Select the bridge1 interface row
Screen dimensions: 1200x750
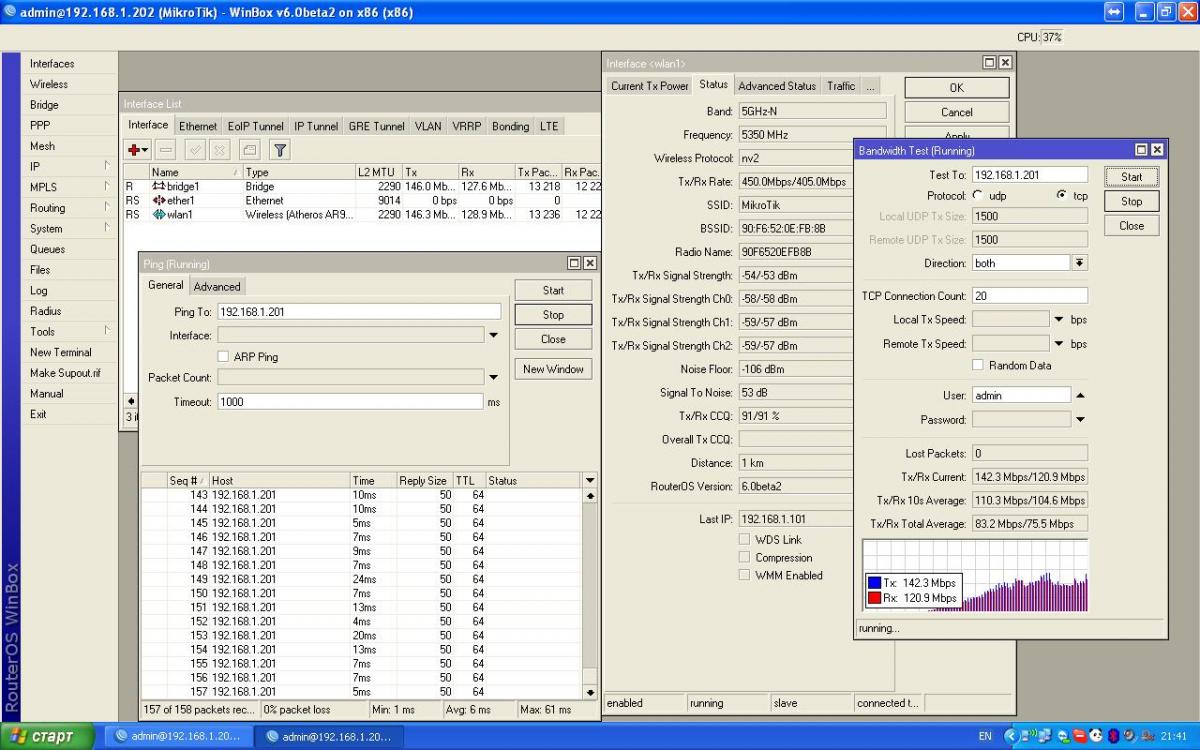[x=184, y=187]
